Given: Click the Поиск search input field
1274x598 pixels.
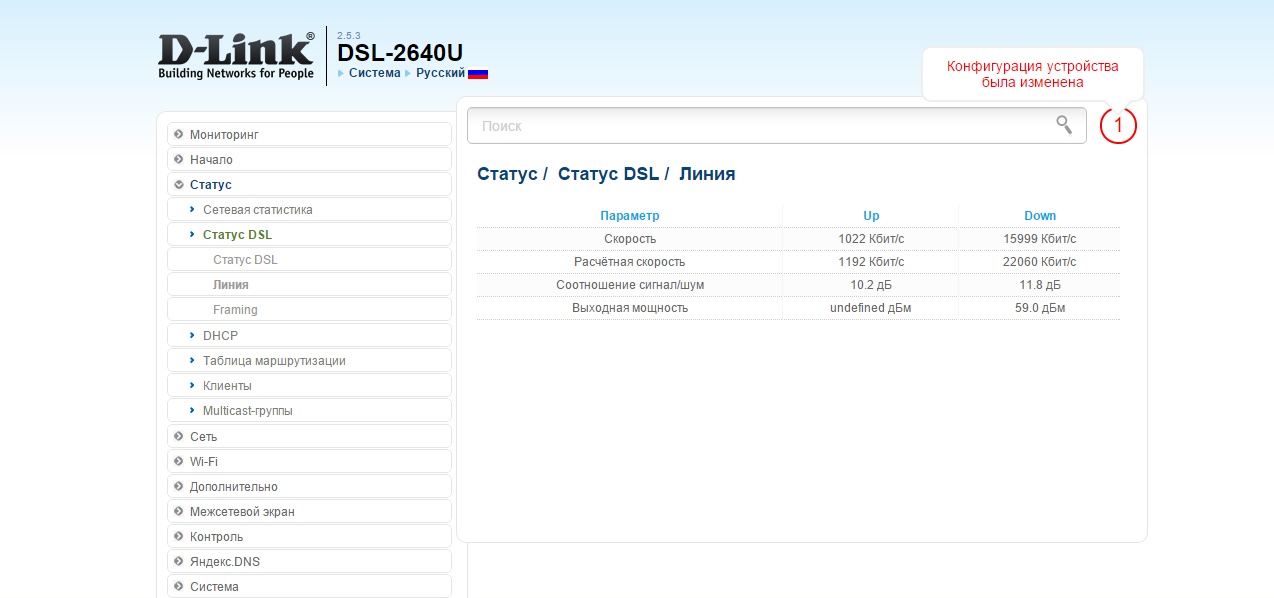Looking at the screenshot, I should [760, 126].
